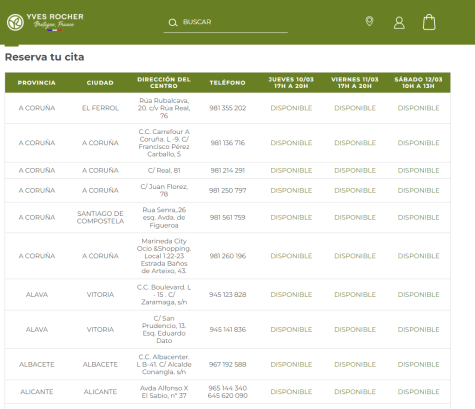475x409 pixels.
Task: Choose Saturday DISPONIBLE for El Ferrol
Action: (x=418, y=108)
